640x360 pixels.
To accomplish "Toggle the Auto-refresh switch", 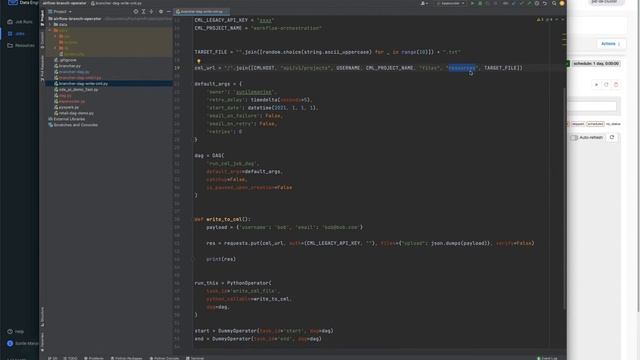I will point(574,138).
